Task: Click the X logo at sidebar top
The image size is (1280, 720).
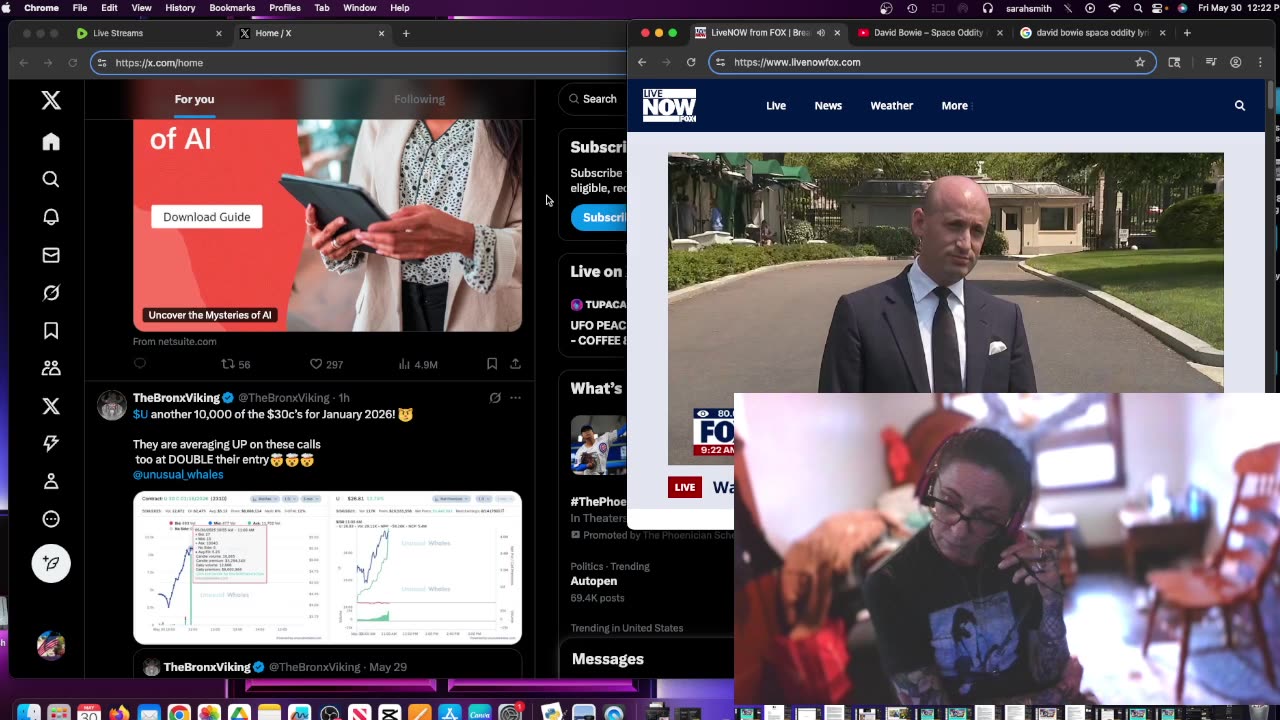Action: [51, 100]
